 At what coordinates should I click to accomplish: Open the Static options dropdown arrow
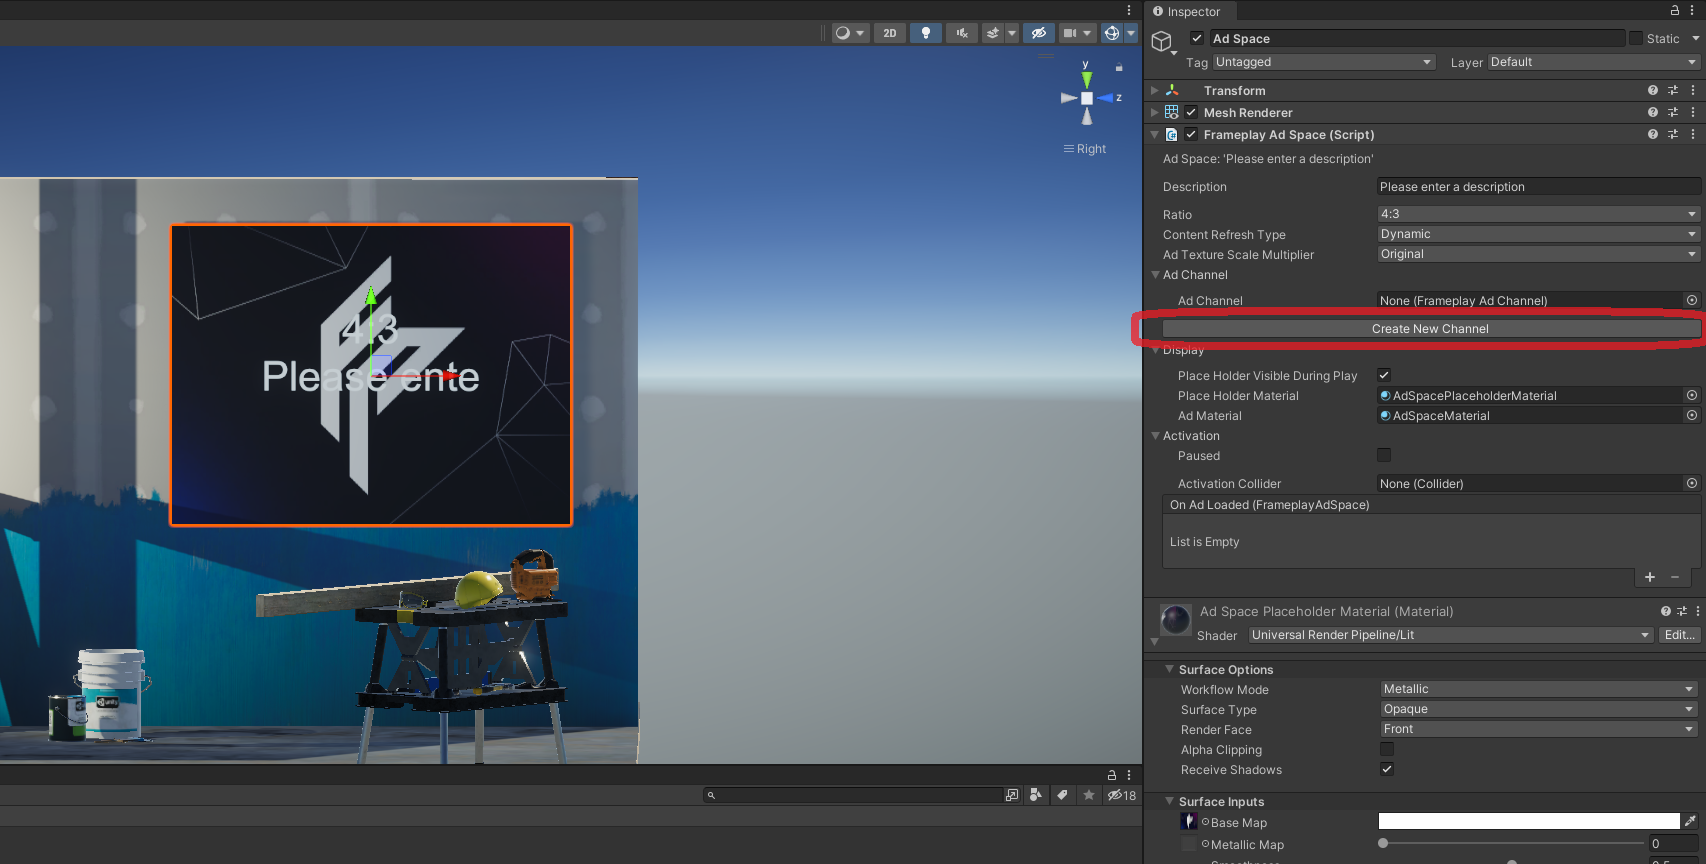[1695, 38]
